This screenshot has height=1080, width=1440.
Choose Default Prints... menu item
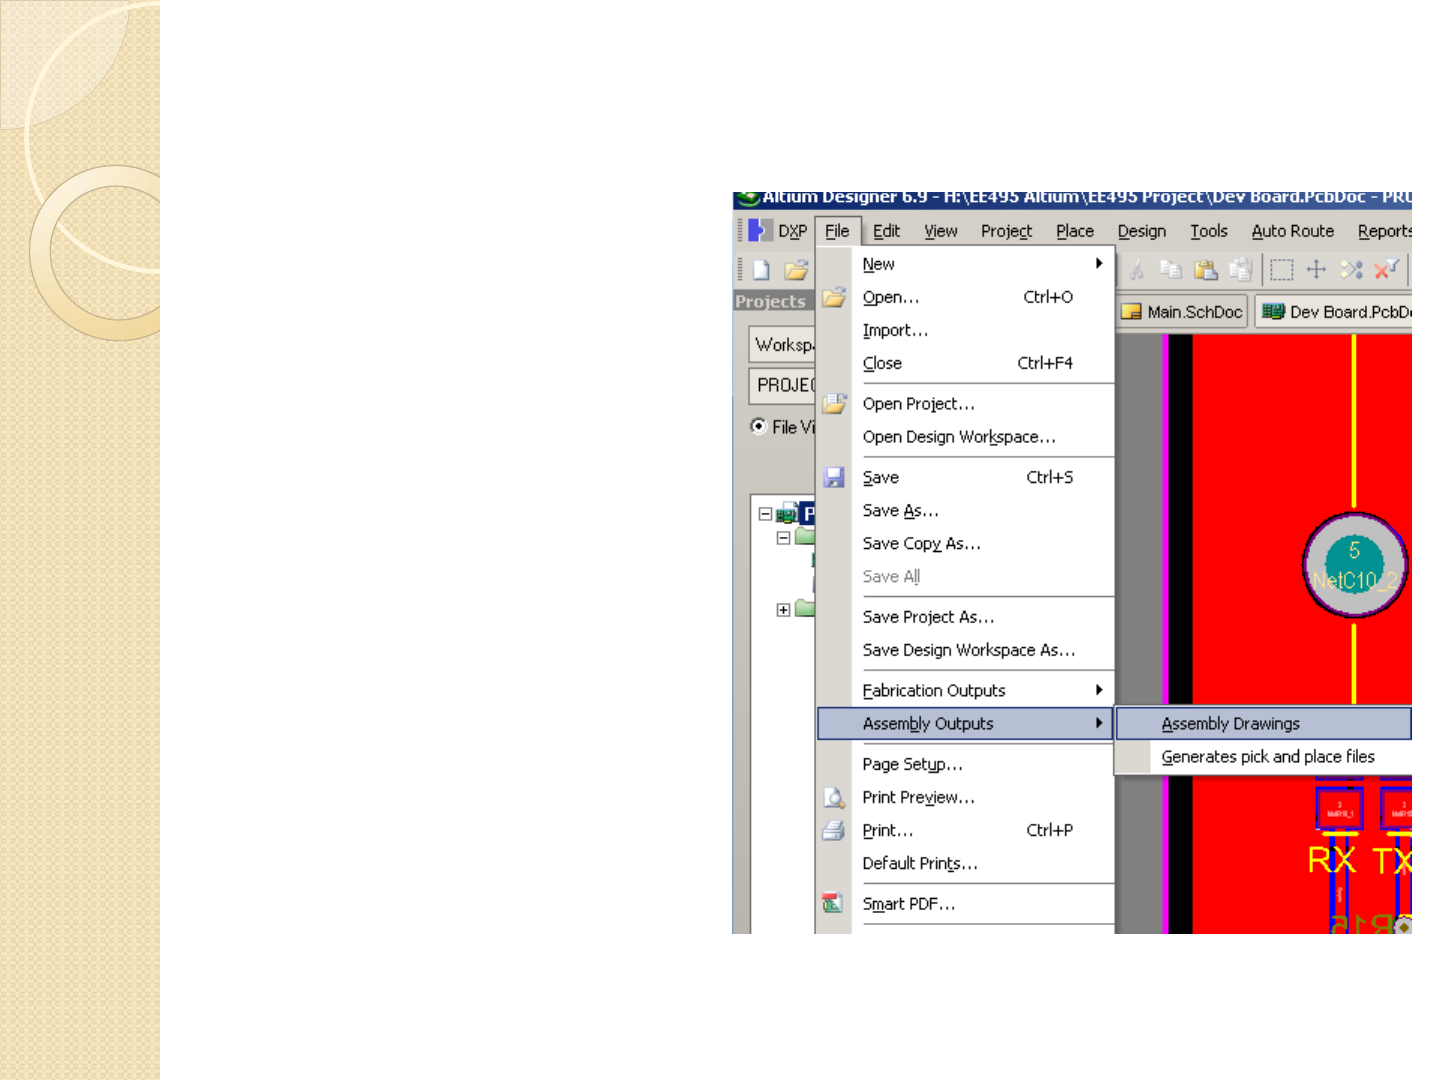point(966,863)
